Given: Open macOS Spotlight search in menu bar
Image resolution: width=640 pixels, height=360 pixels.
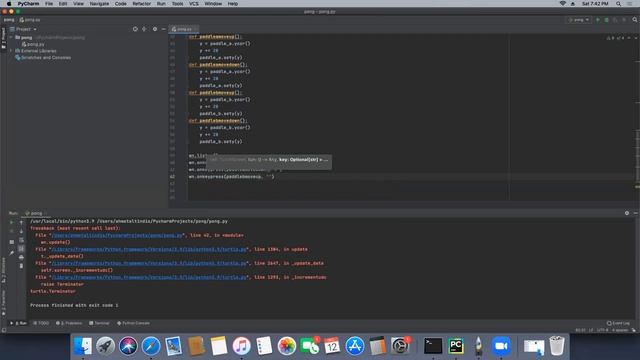Looking at the screenshot, I should click(618, 4).
